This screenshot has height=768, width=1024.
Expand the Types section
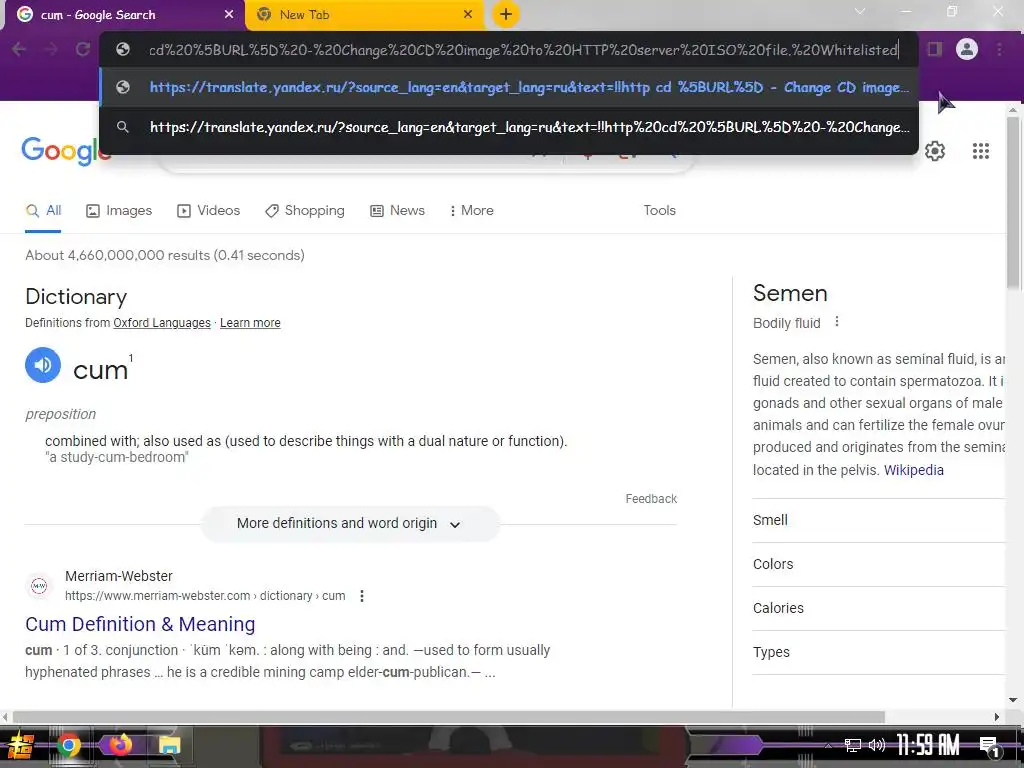(878, 652)
